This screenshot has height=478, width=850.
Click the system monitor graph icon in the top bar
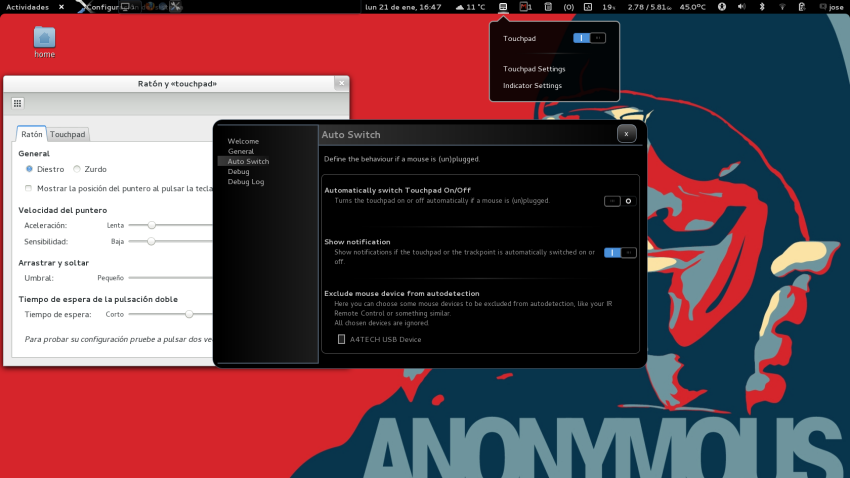pyautogui.click(x=588, y=7)
